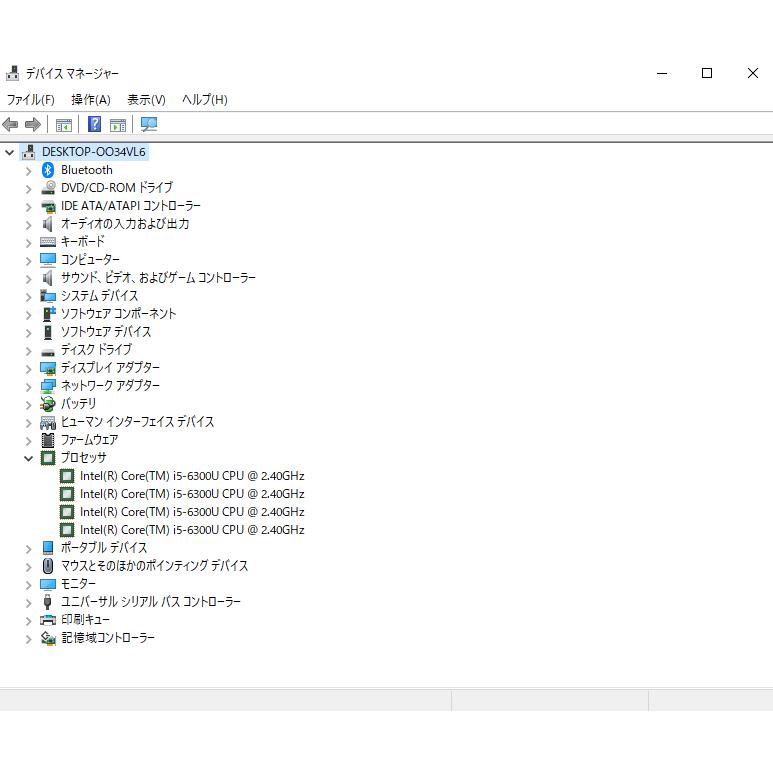Expand the ネットワーク アダプター category
773x773 pixels.
(29, 386)
